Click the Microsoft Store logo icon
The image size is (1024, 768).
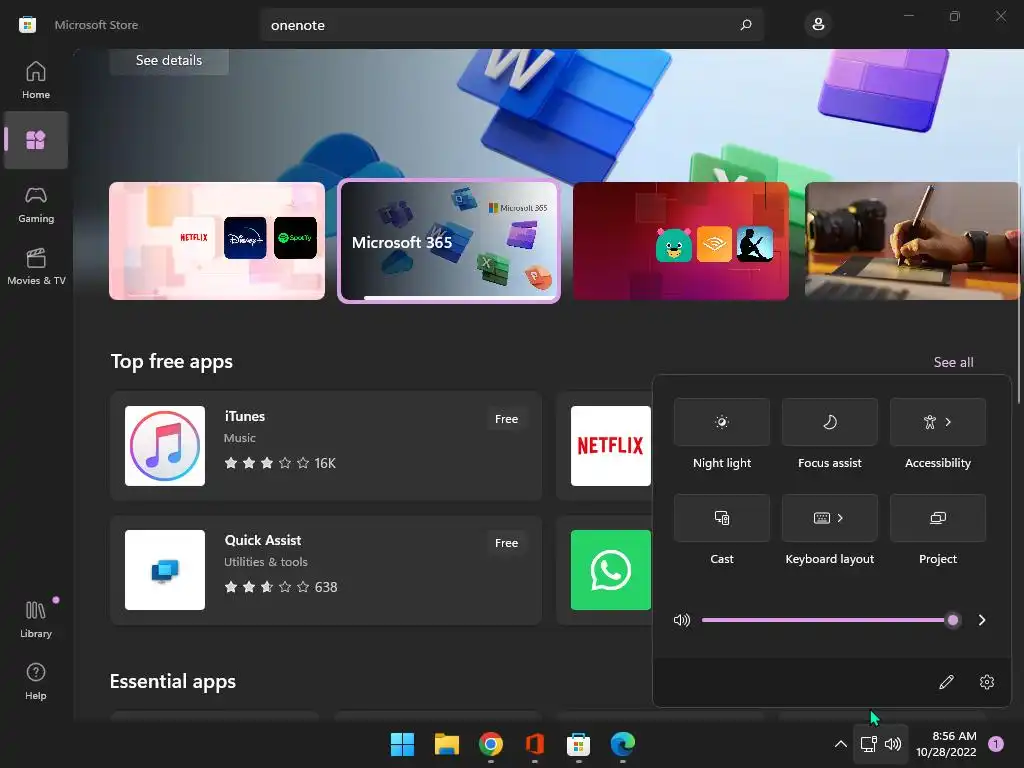point(27,25)
